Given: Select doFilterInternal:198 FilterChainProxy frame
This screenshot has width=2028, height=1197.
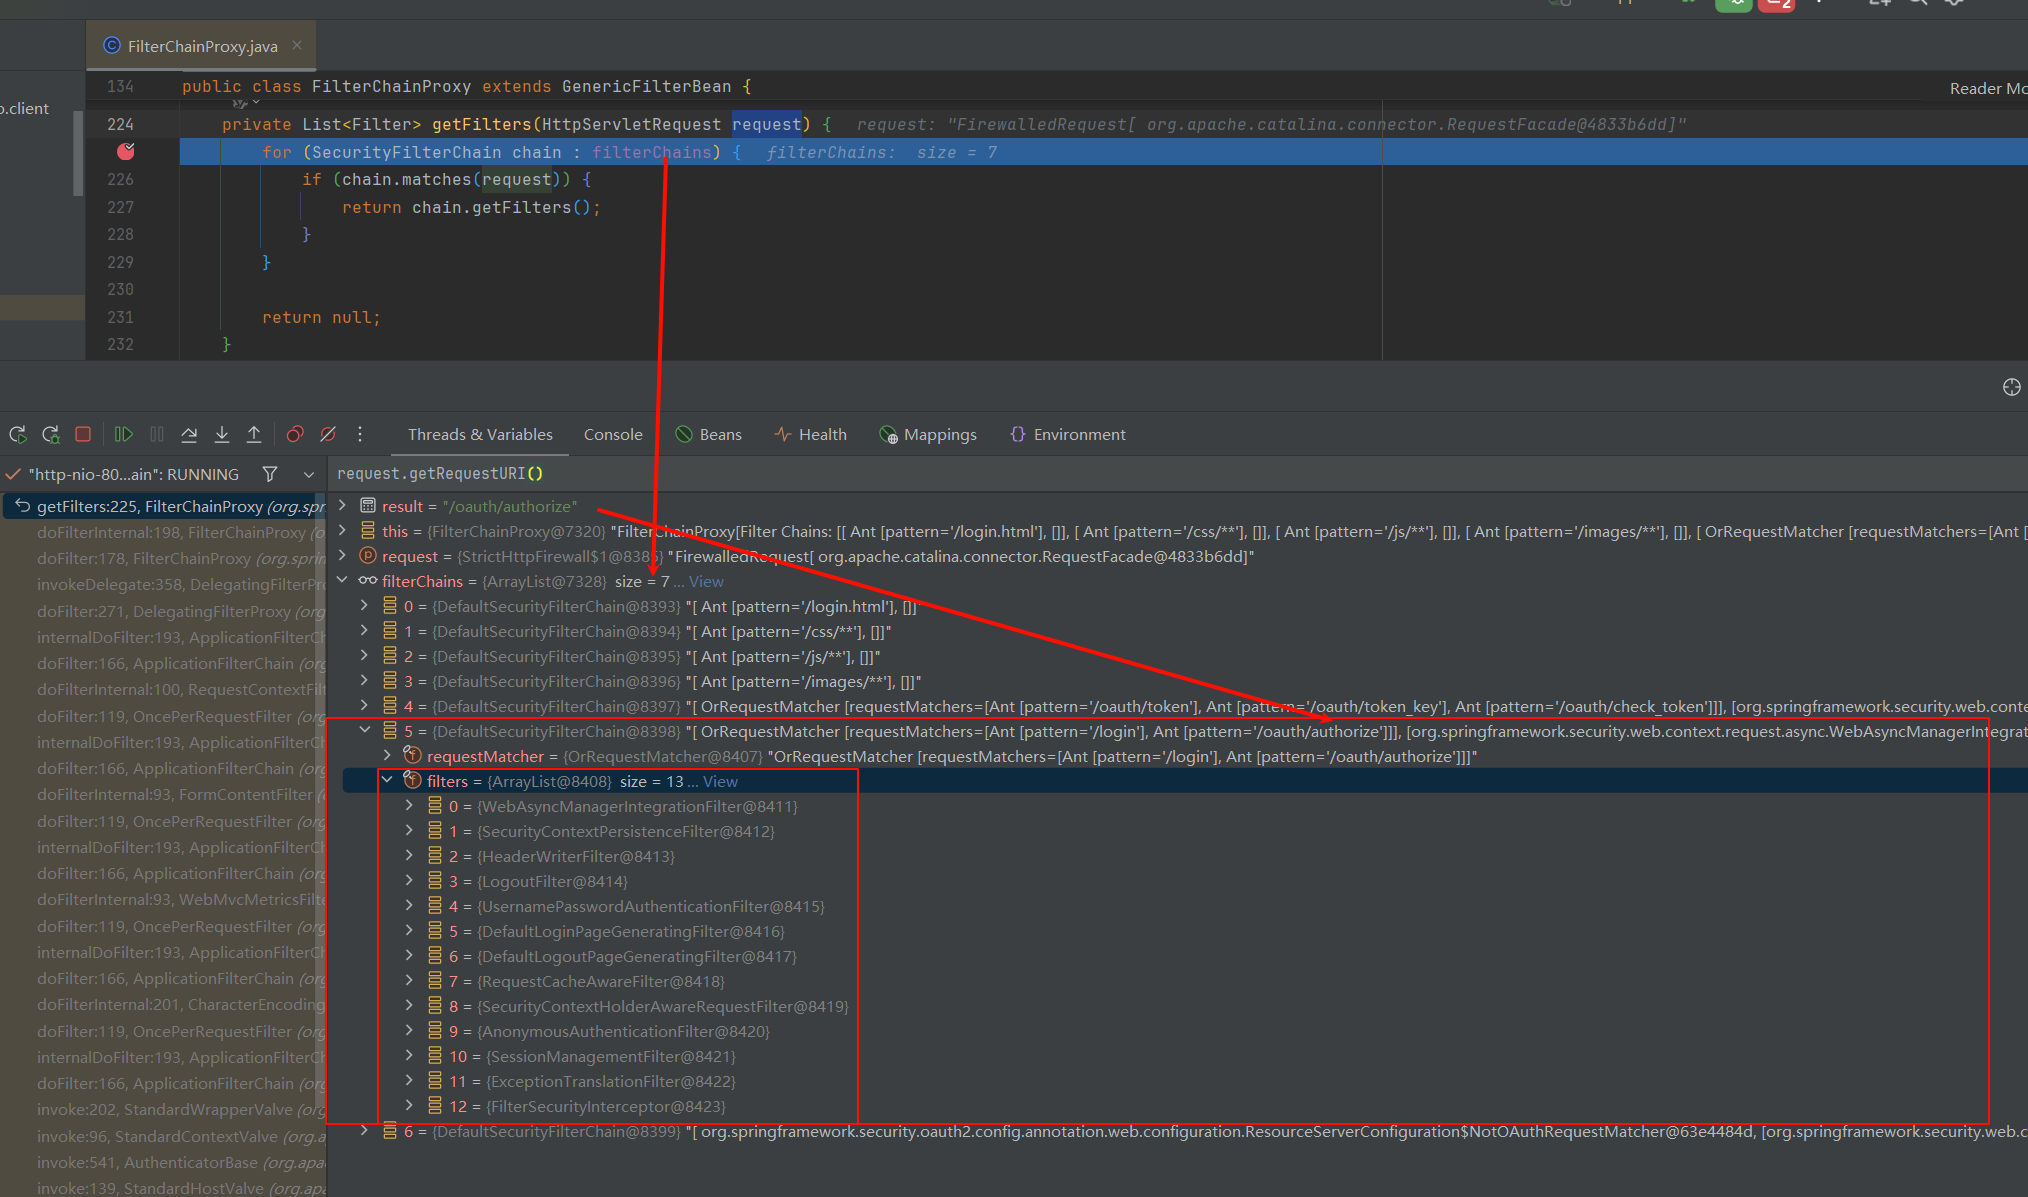Looking at the screenshot, I should click(165, 532).
